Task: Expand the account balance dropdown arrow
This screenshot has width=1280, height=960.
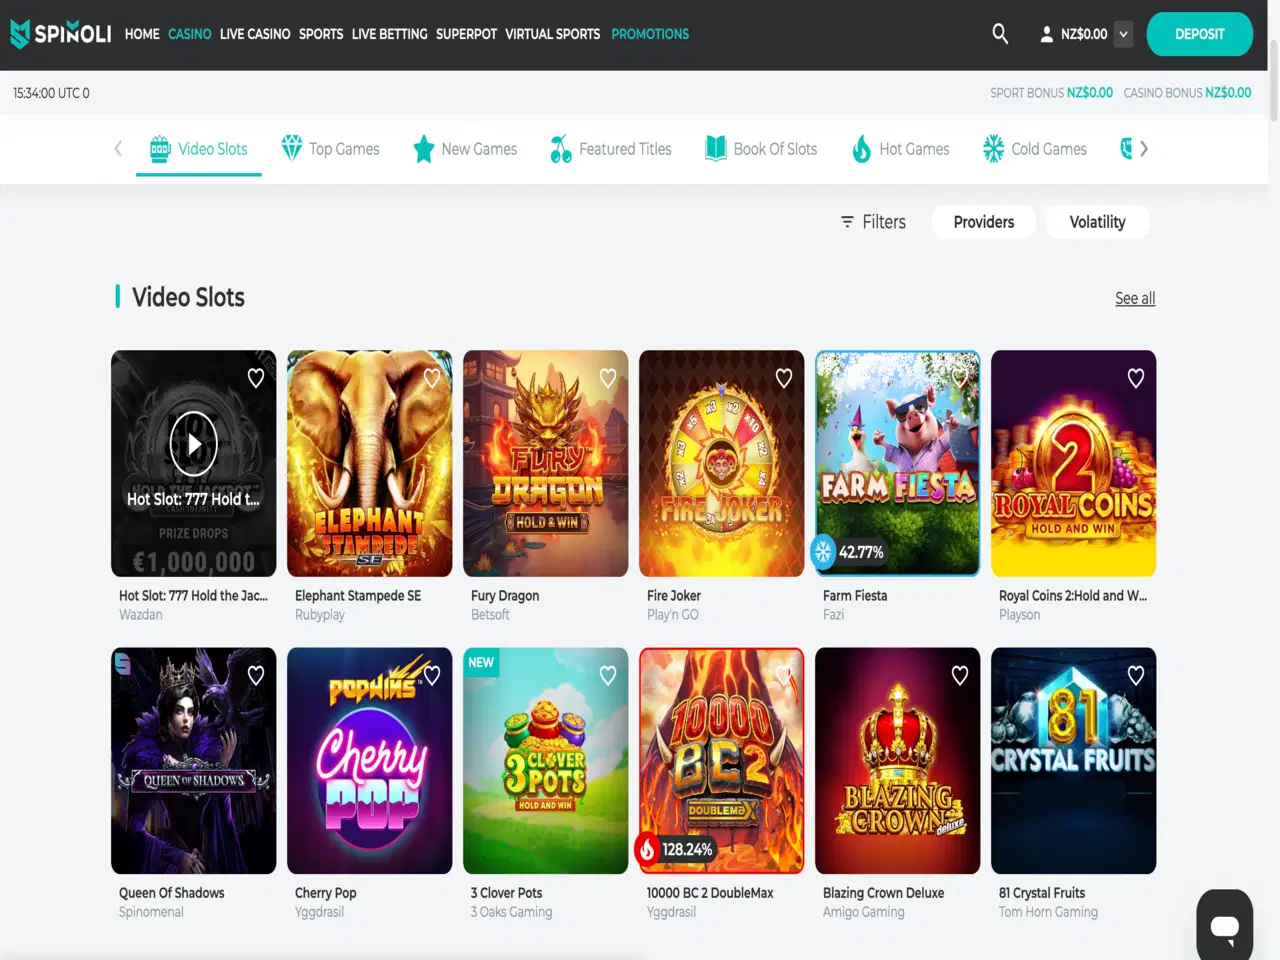Action: coord(1123,34)
